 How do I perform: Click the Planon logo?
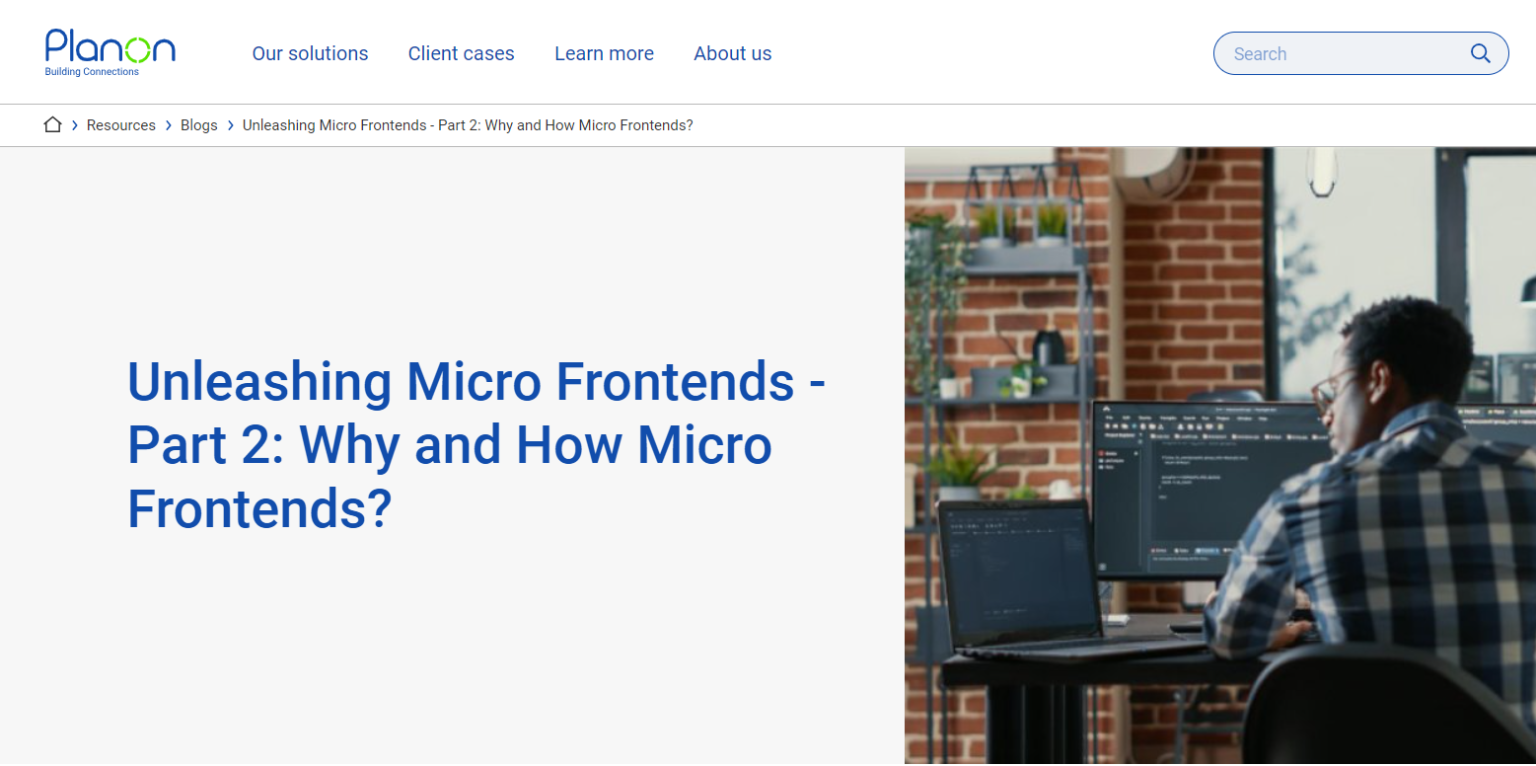(109, 48)
